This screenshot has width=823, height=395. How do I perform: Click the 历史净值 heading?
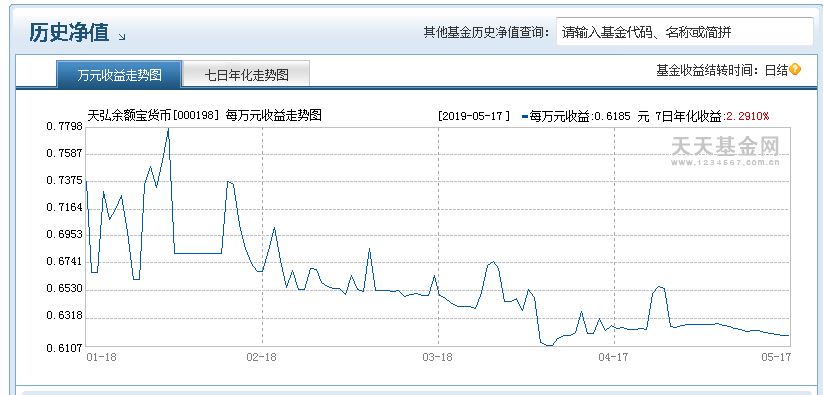point(69,33)
